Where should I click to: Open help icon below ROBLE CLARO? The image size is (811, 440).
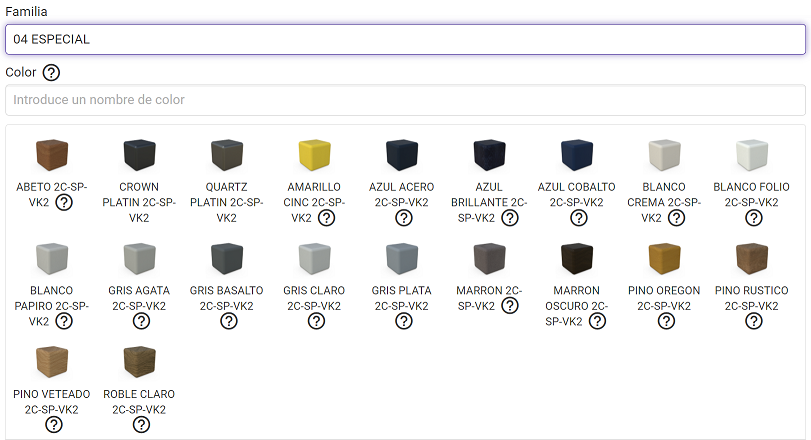coord(141,425)
